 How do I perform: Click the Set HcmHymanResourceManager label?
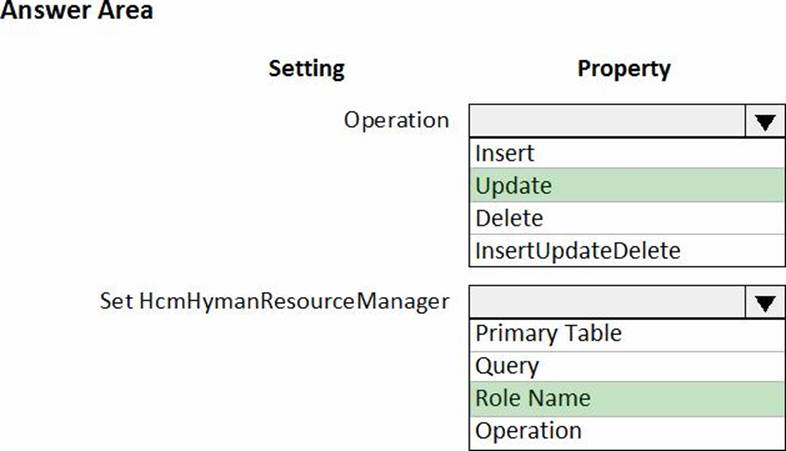[274, 300]
